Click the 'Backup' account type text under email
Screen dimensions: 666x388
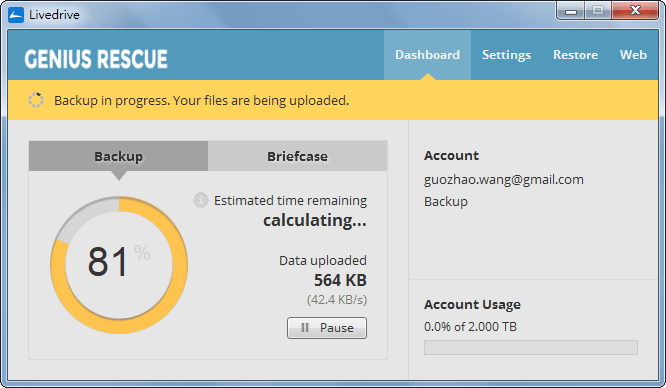click(x=446, y=201)
